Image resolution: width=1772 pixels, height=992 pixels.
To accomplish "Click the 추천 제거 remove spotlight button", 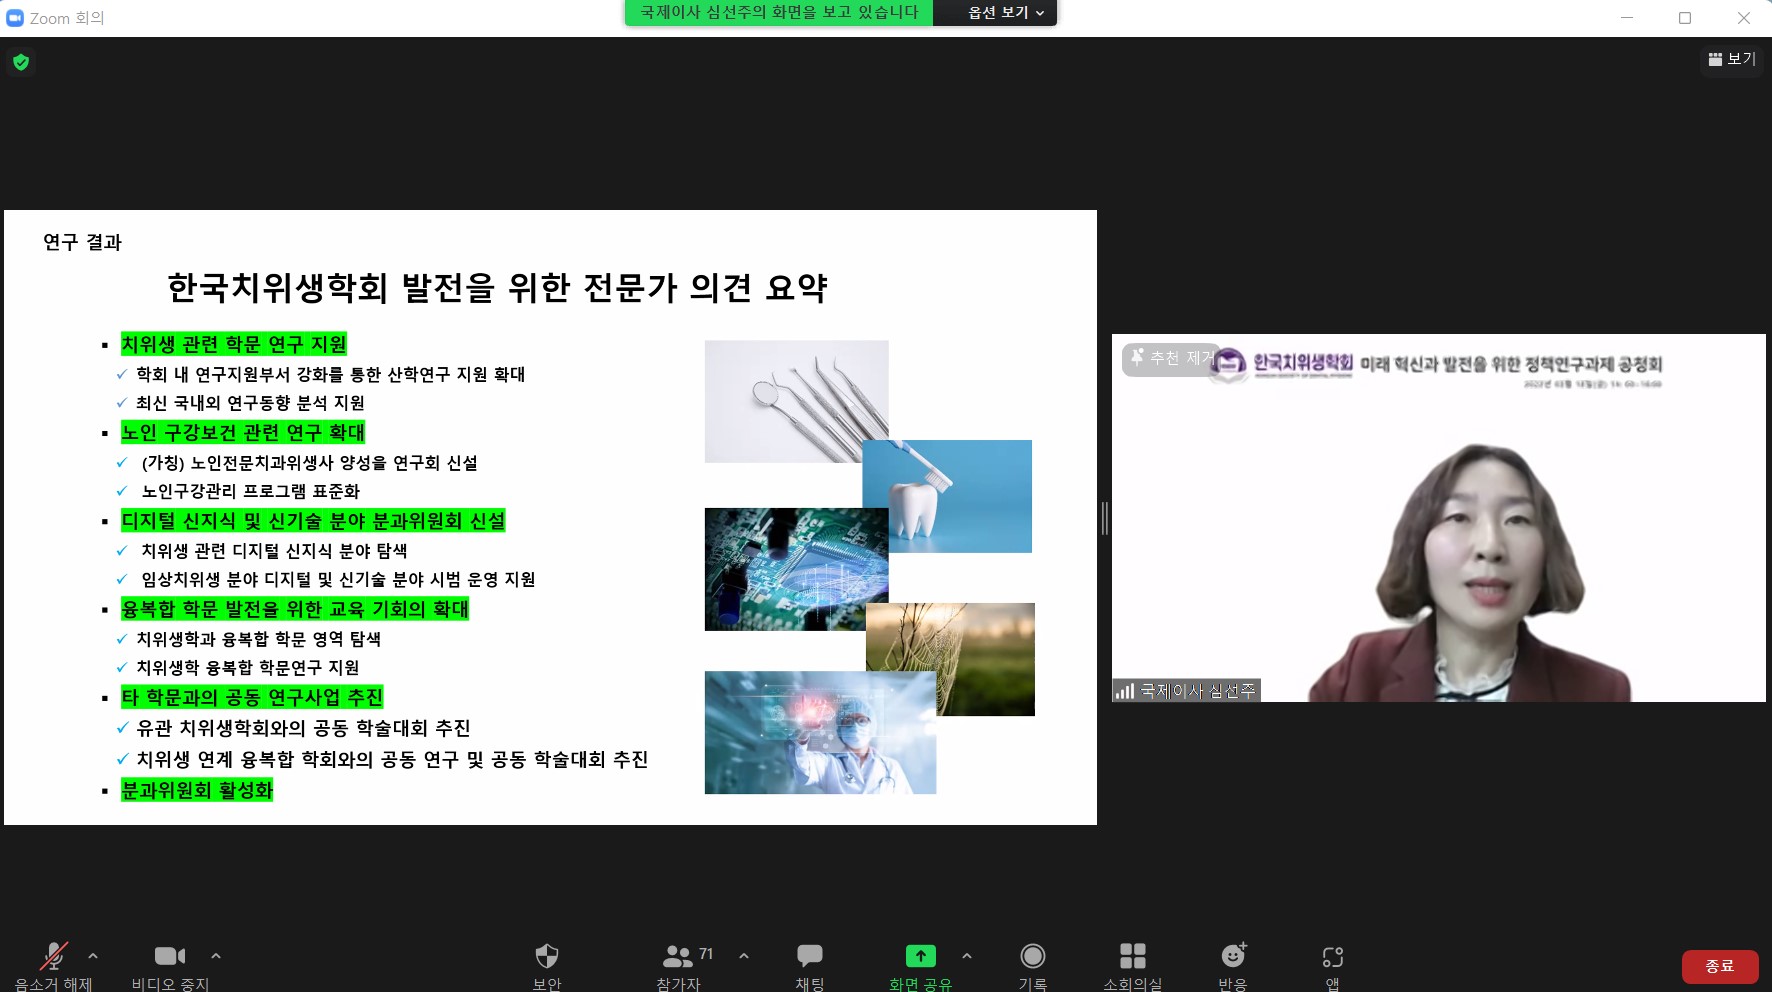I will point(1170,358).
